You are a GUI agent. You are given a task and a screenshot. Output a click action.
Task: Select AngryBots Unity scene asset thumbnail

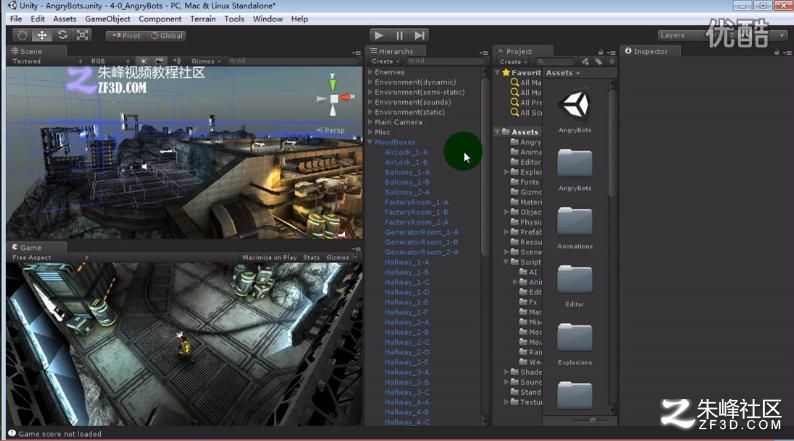coord(575,105)
